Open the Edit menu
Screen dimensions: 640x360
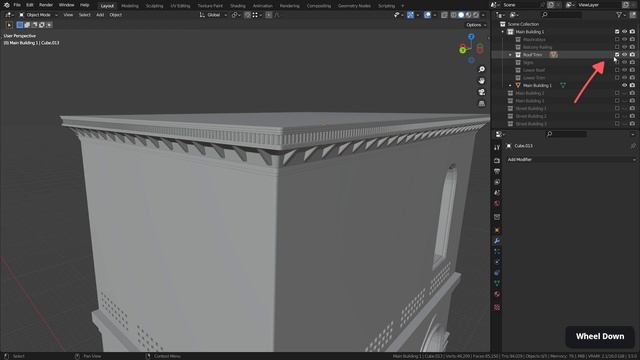[x=29, y=5]
